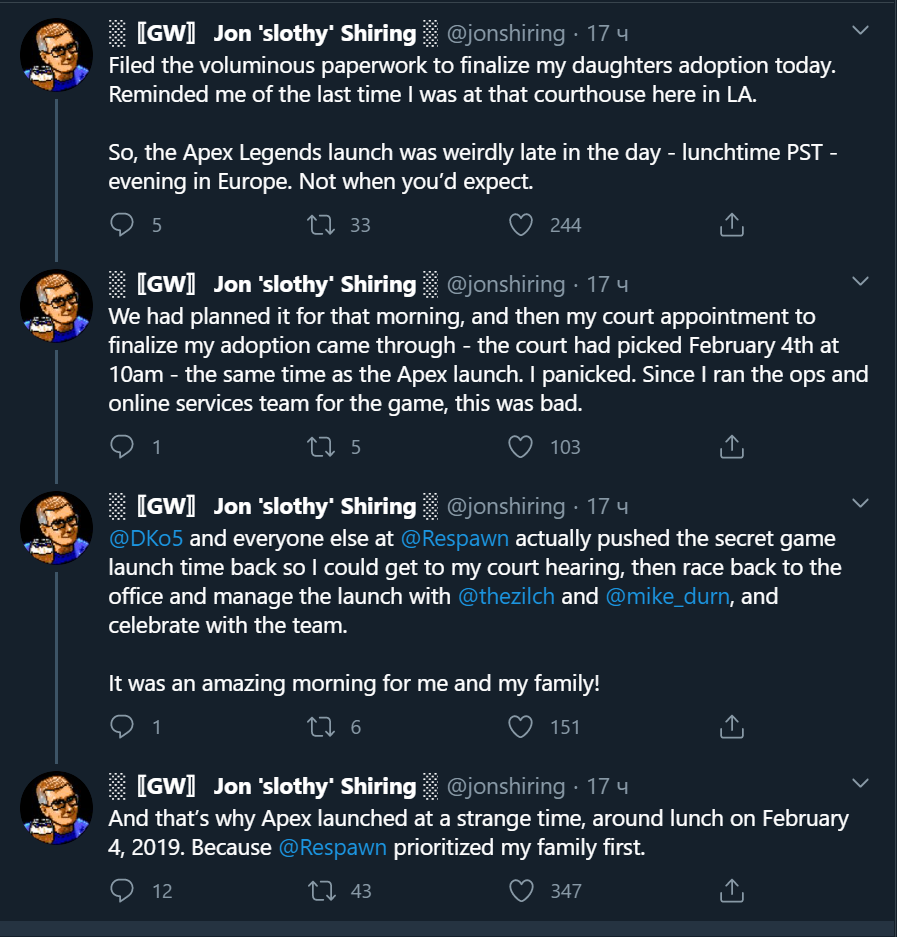Retweet the tweet with 43 retweets
Image resolution: width=897 pixels, height=937 pixels.
coord(323,890)
